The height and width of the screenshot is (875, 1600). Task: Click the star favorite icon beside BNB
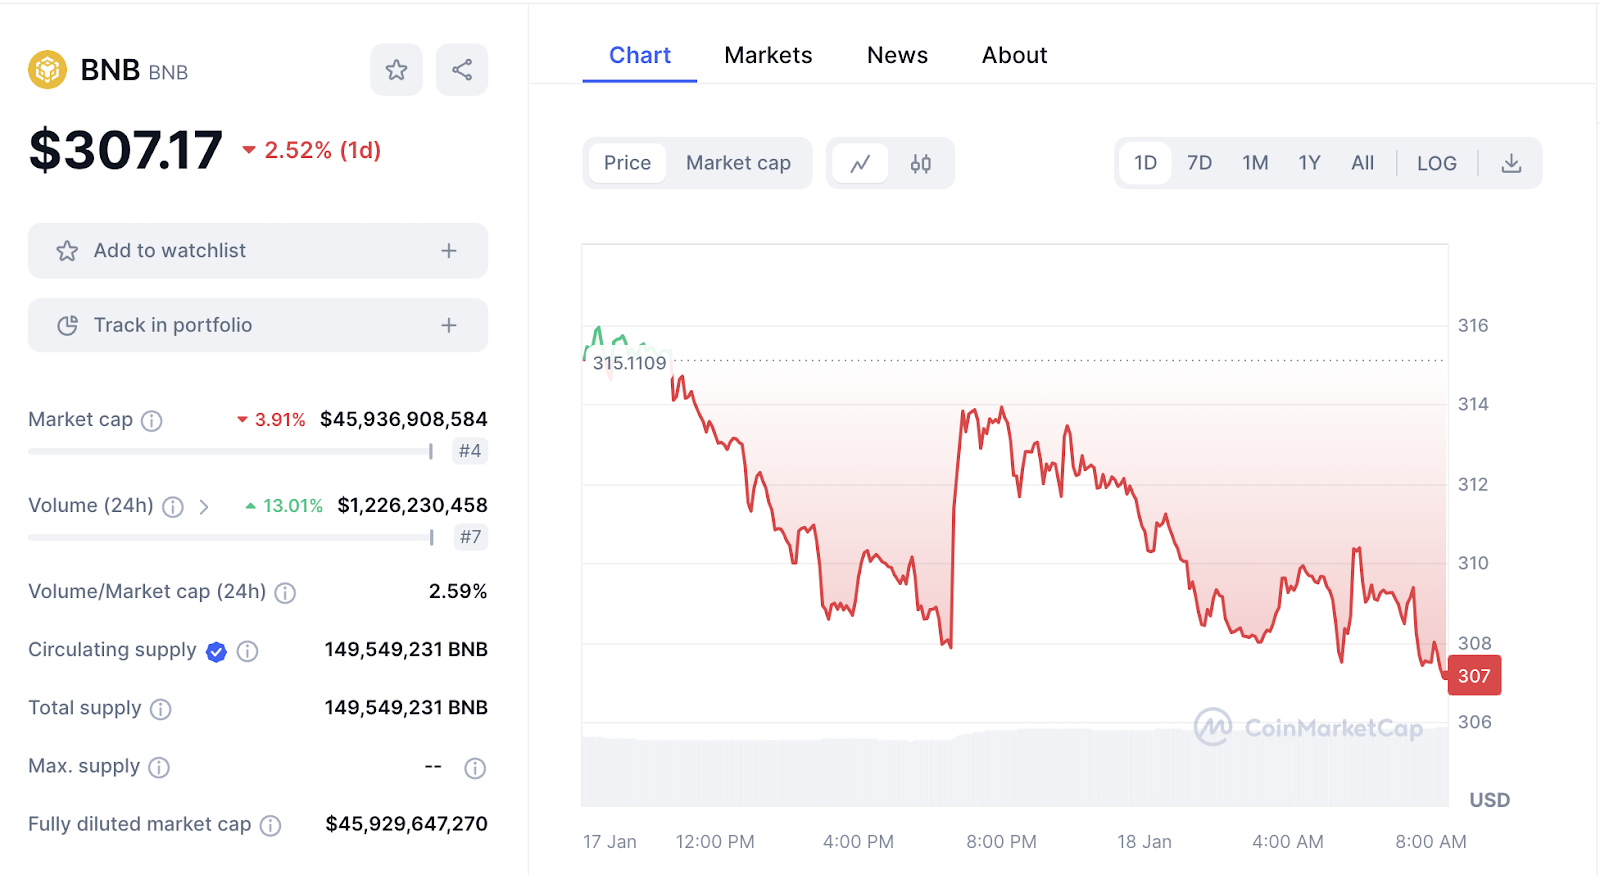pos(396,70)
